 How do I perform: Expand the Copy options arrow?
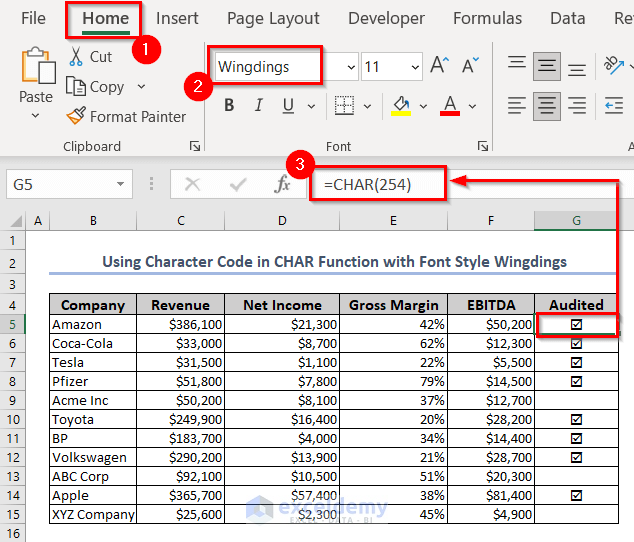pos(141,86)
